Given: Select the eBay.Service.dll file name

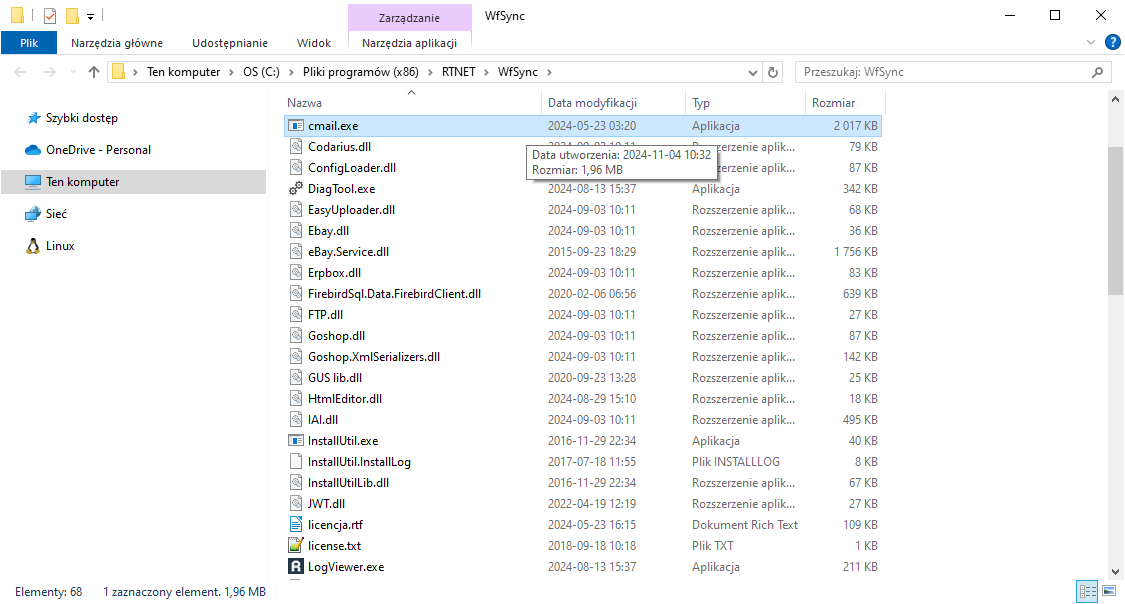Looking at the screenshot, I should pos(349,252).
